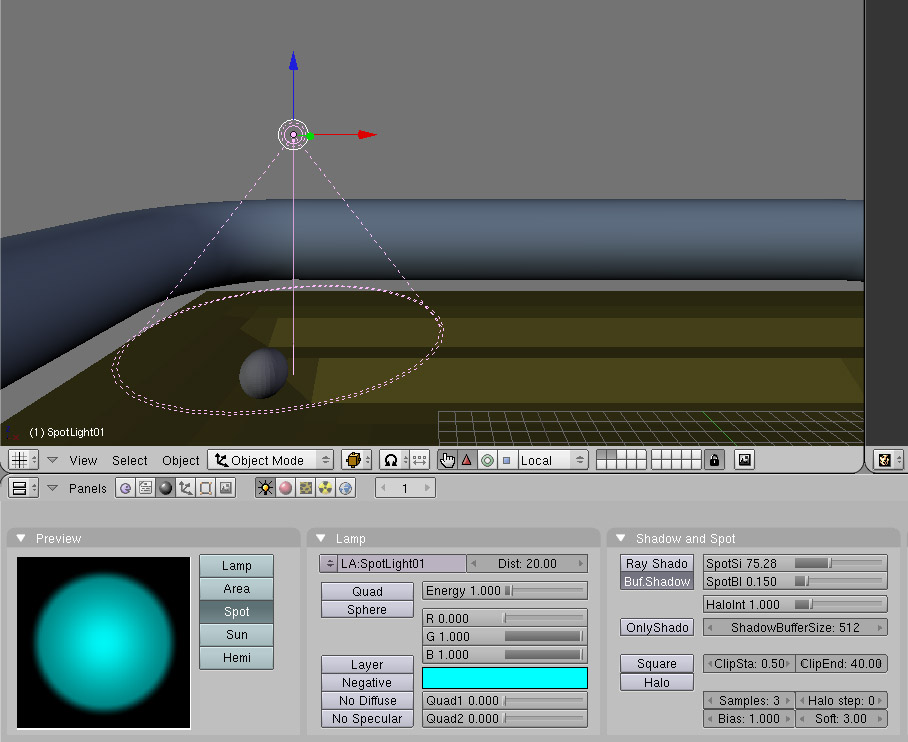This screenshot has height=742, width=908.
Task: Open the pivot point selector icon
Action: [x=394, y=460]
